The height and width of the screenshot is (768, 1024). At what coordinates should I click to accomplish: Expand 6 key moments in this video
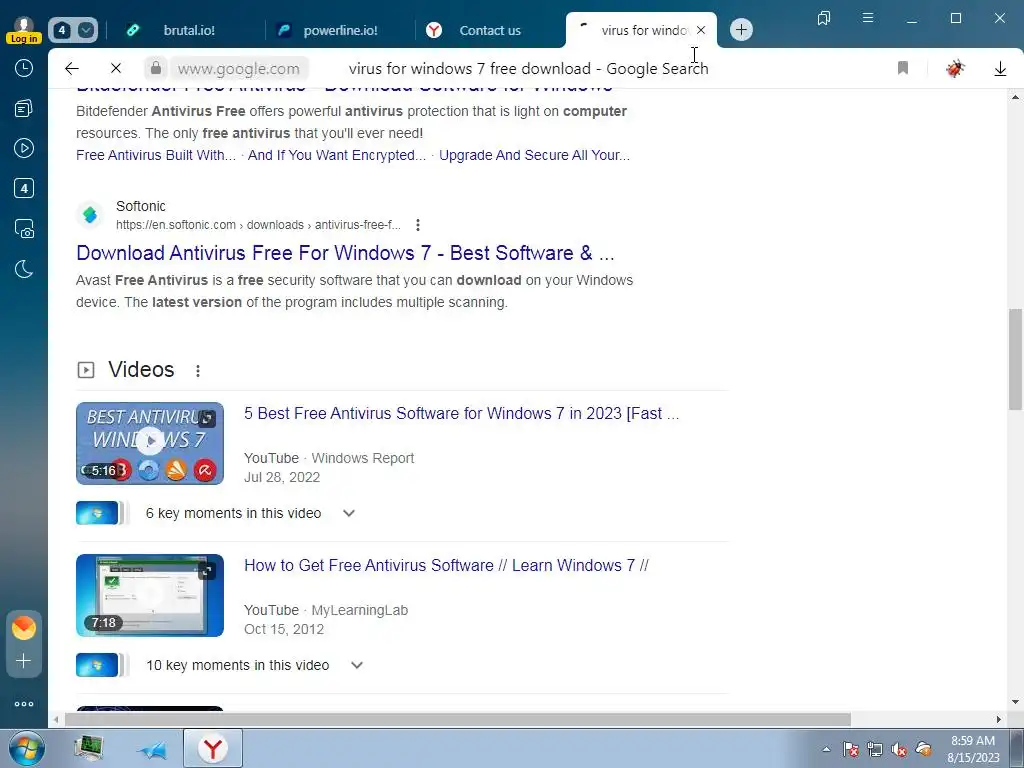tap(349, 513)
